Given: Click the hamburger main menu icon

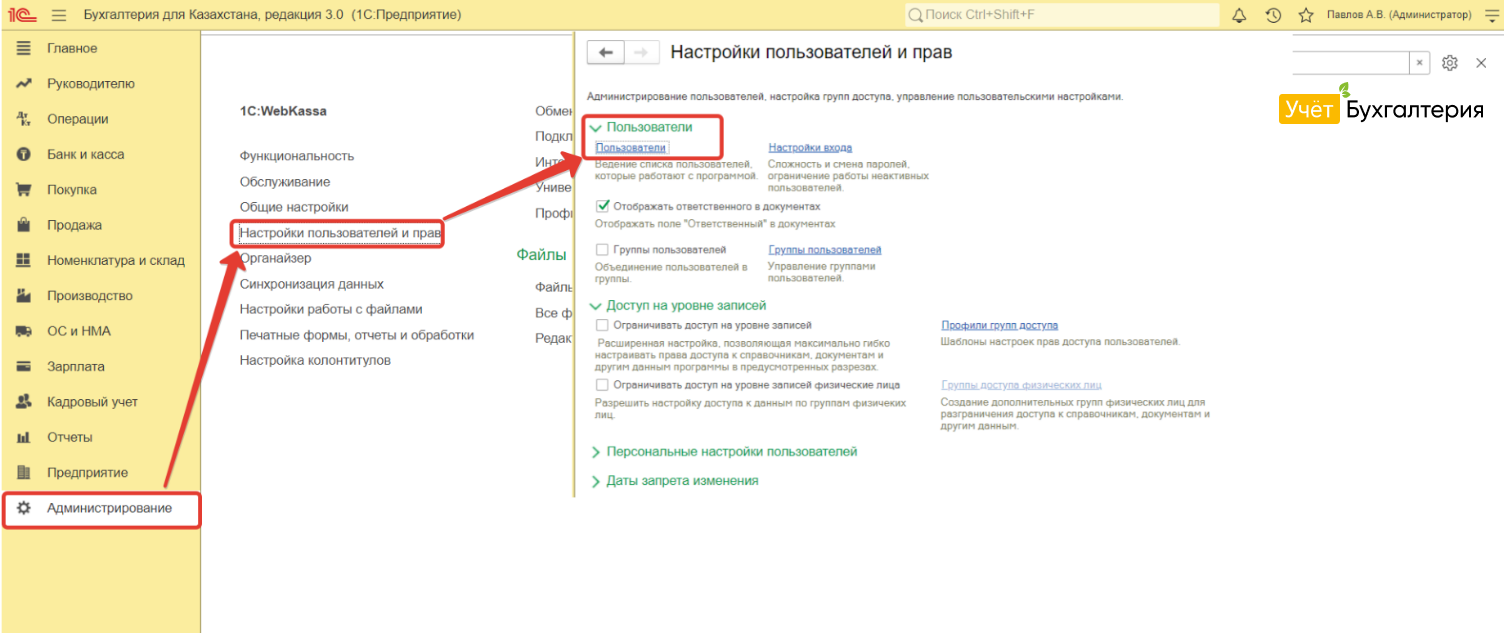Looking at the screenshot, I should (59, 15).
